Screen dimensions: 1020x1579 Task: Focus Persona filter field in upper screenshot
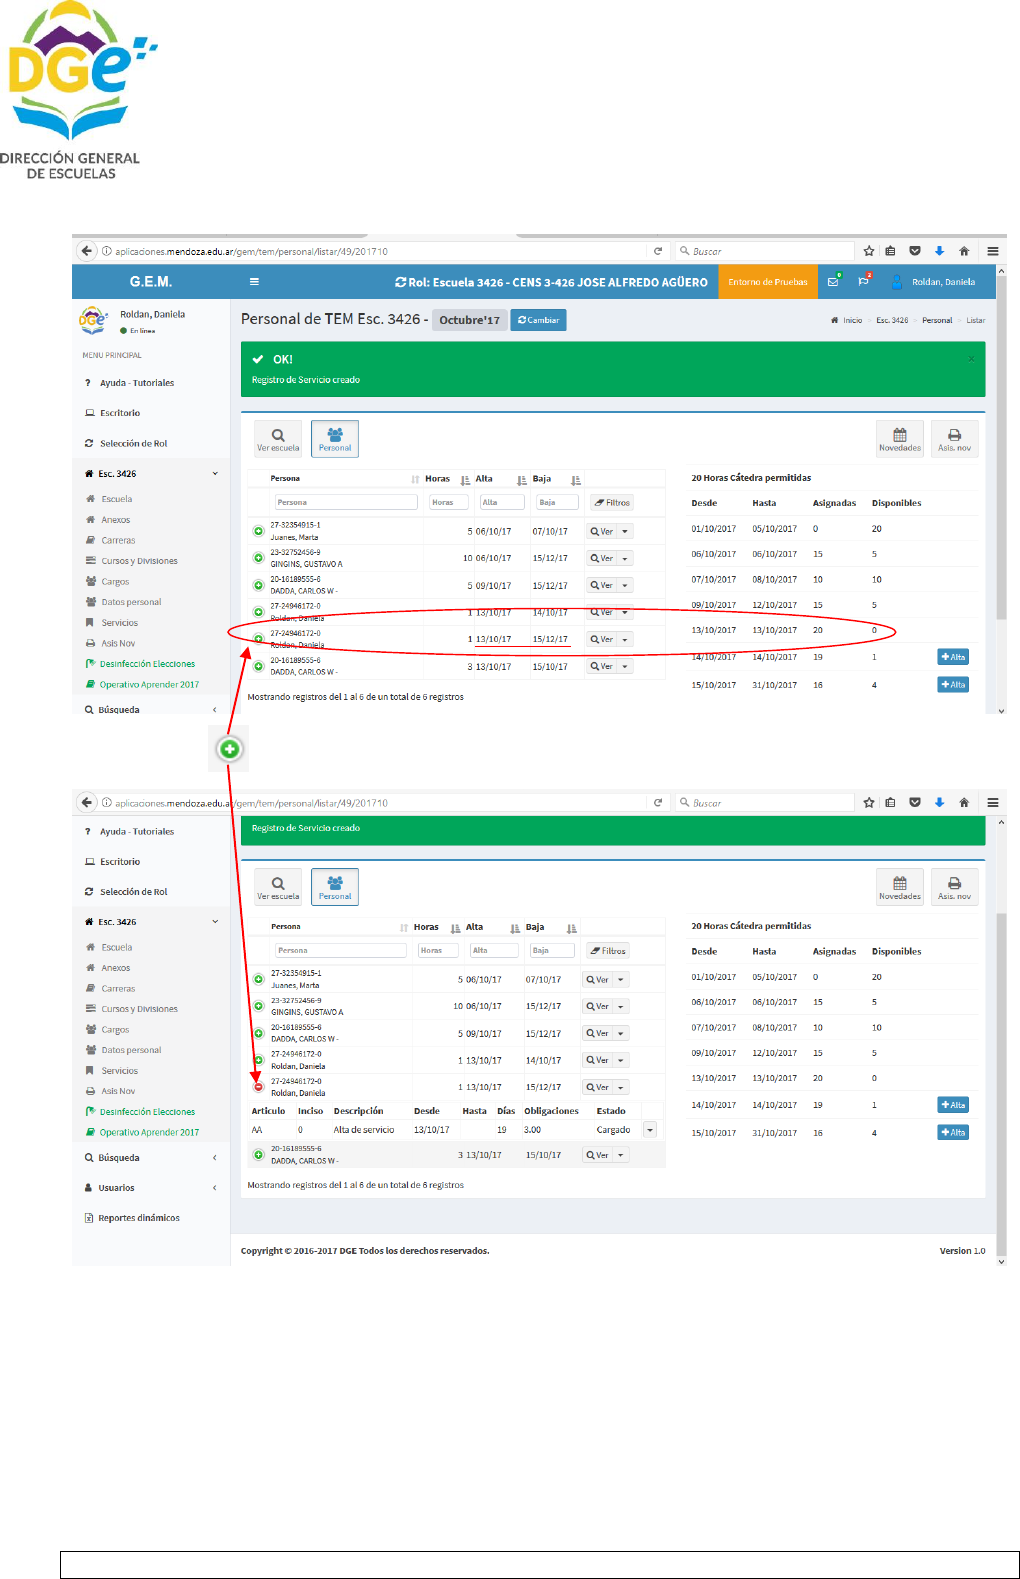coord(346,502)
